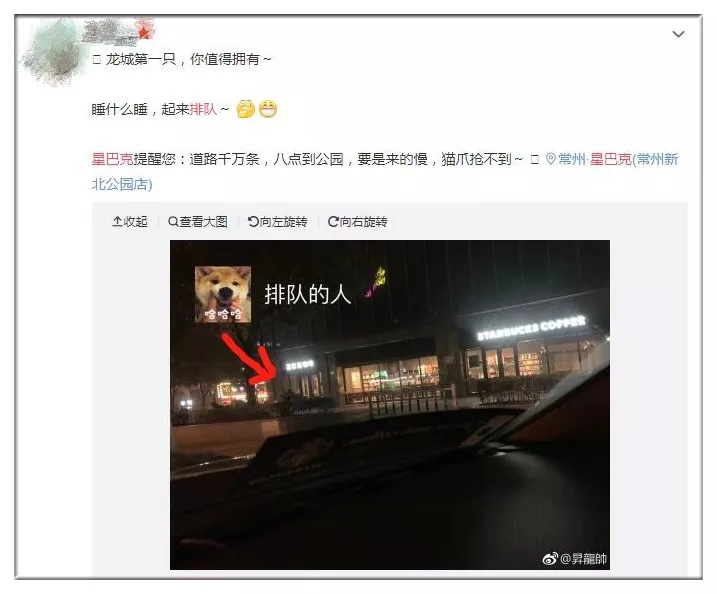The width and height of the screenshot is (717, 594).
Task: Click the grinning teeth emoji
Action: [x=268, y=109]
